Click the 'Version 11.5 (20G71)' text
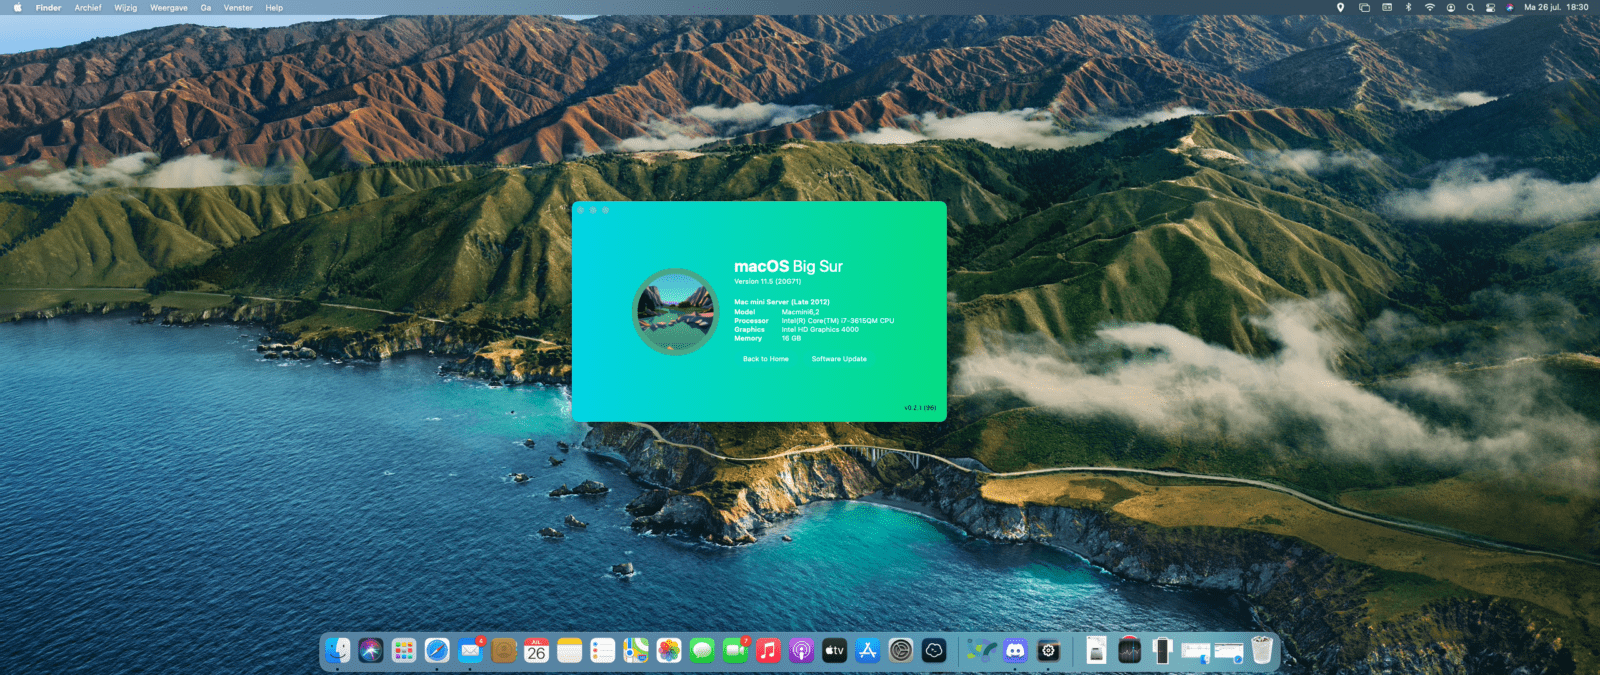The height and width of the screenshot is (675, 1600). 767,282
